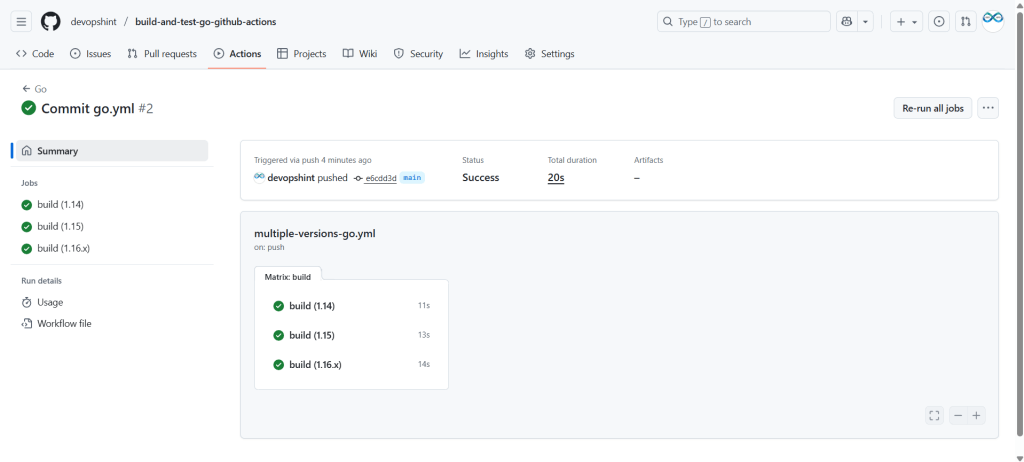This screenshot has height=462, width=1024.
Task: Click the 20s total duration link
Action: pos(556,178)
